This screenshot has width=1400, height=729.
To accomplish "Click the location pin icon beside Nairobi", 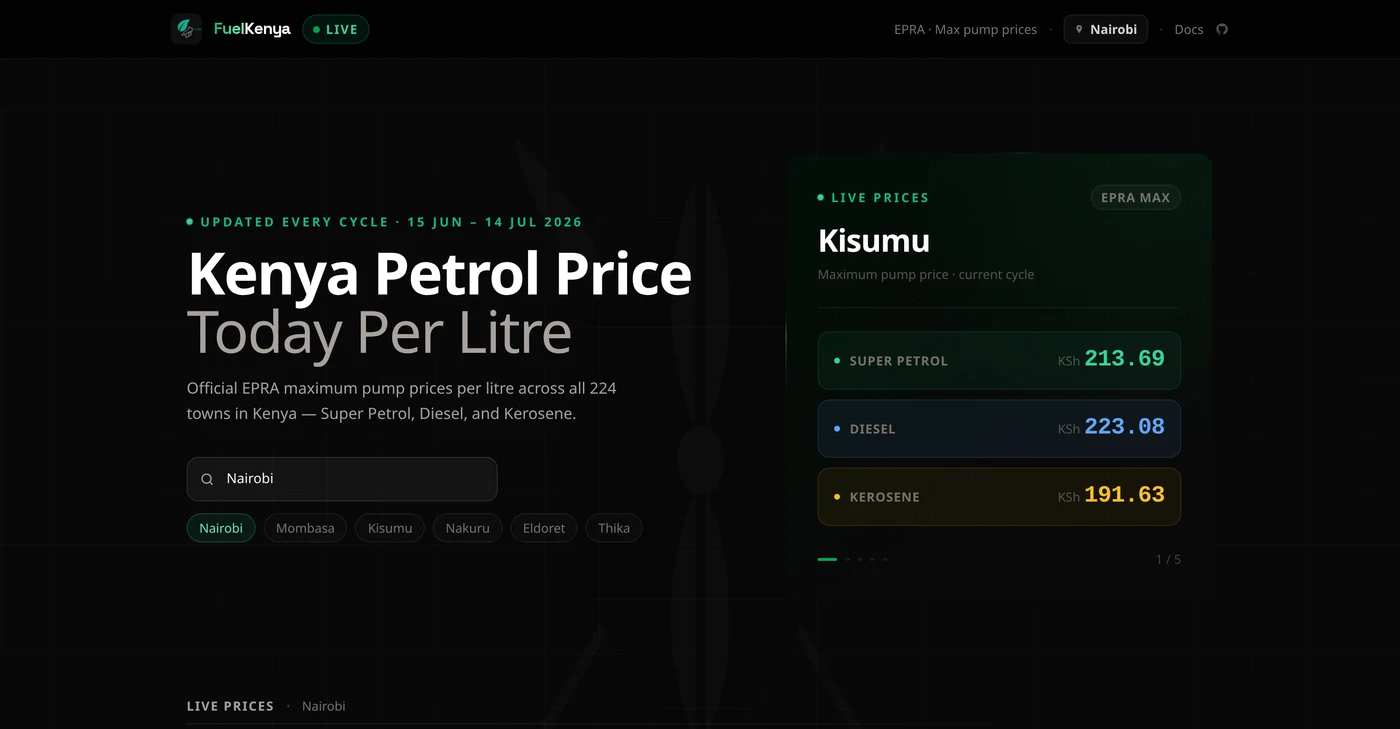I will click(x=1079, y=29).
